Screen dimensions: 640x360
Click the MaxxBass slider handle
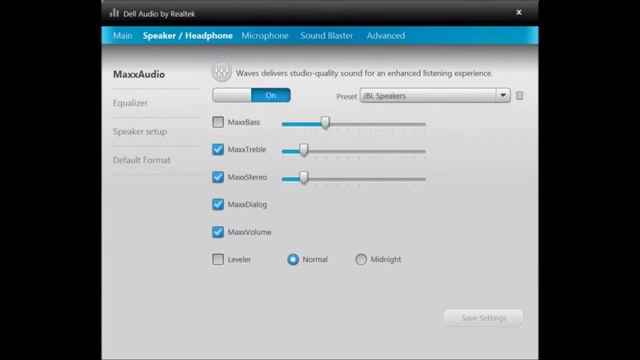tap(325, 122)
